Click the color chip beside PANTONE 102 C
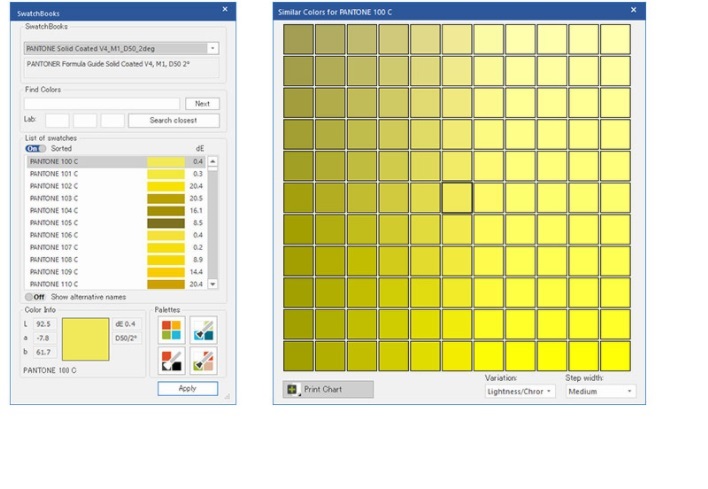 click(x=166, y=186)
